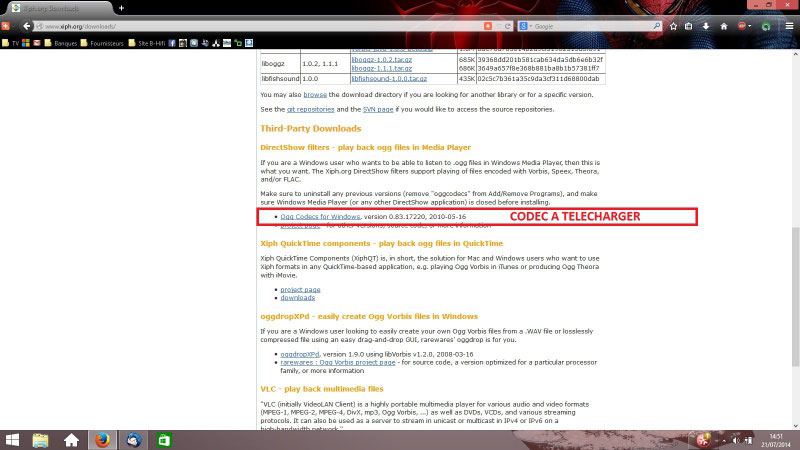Show hidden tray icons arrow
This screenshot has width=800, height=450.
click(x=723, y=440)
